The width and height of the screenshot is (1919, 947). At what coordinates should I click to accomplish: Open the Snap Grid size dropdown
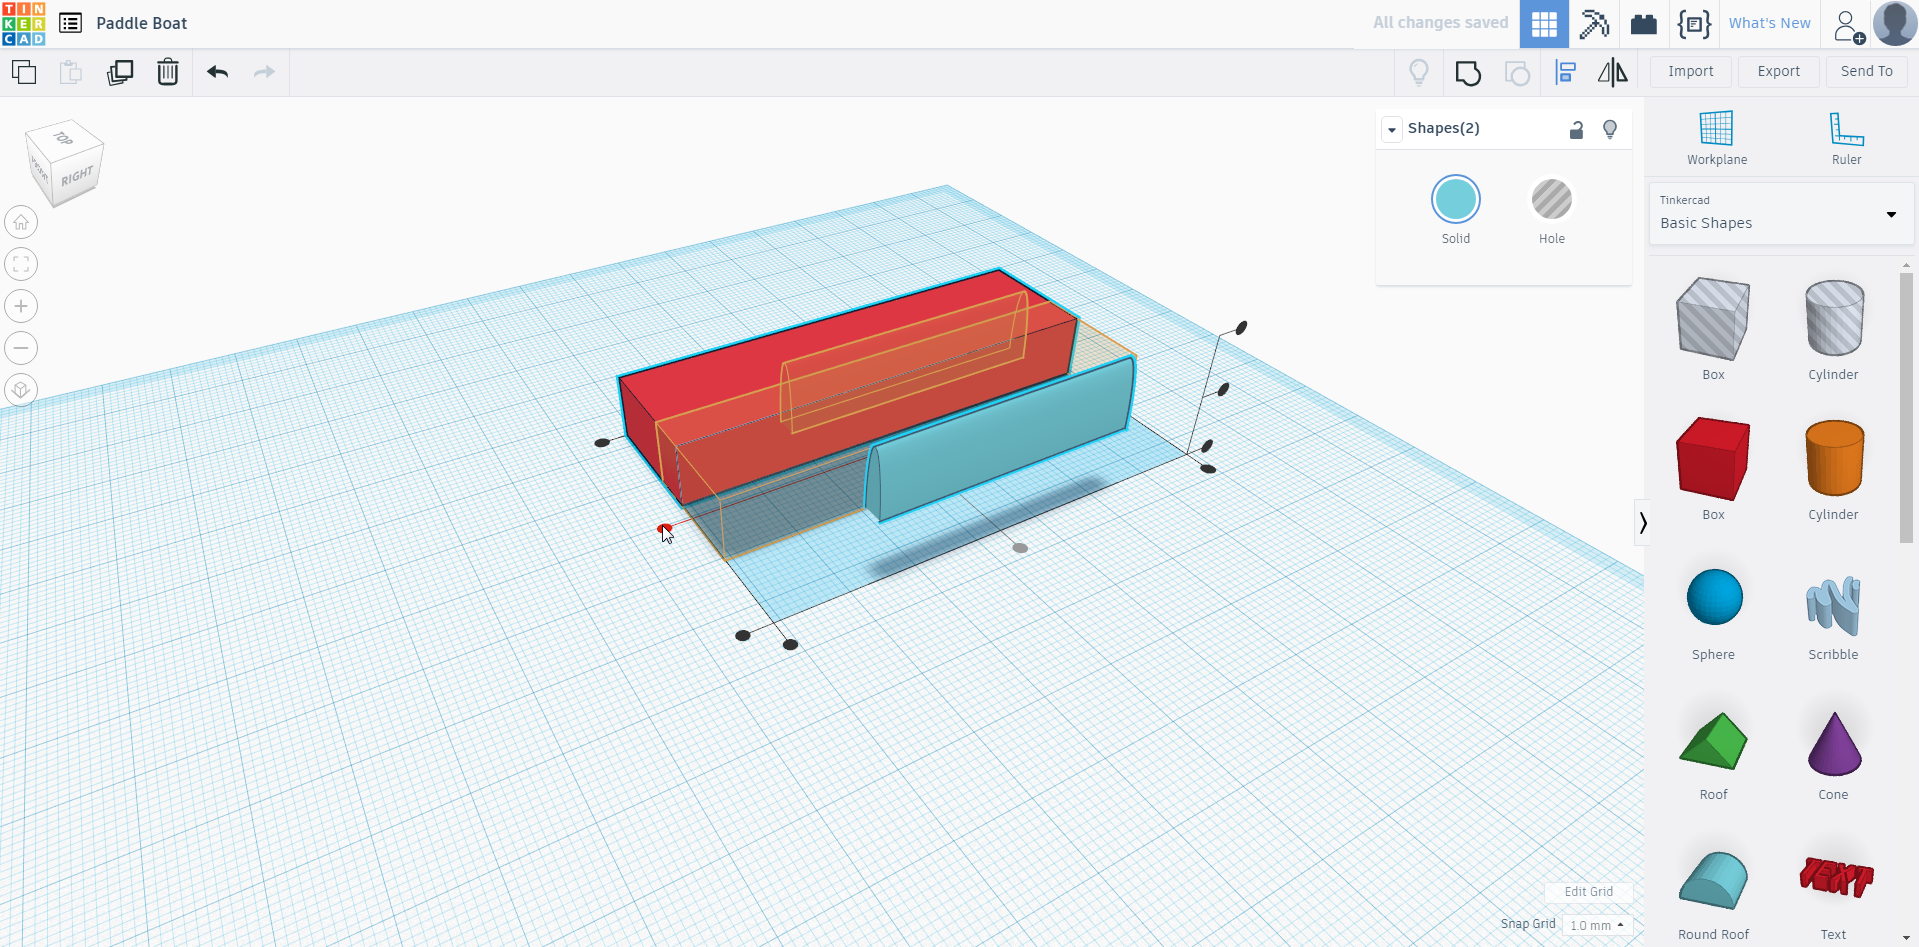coord(1597,925)
